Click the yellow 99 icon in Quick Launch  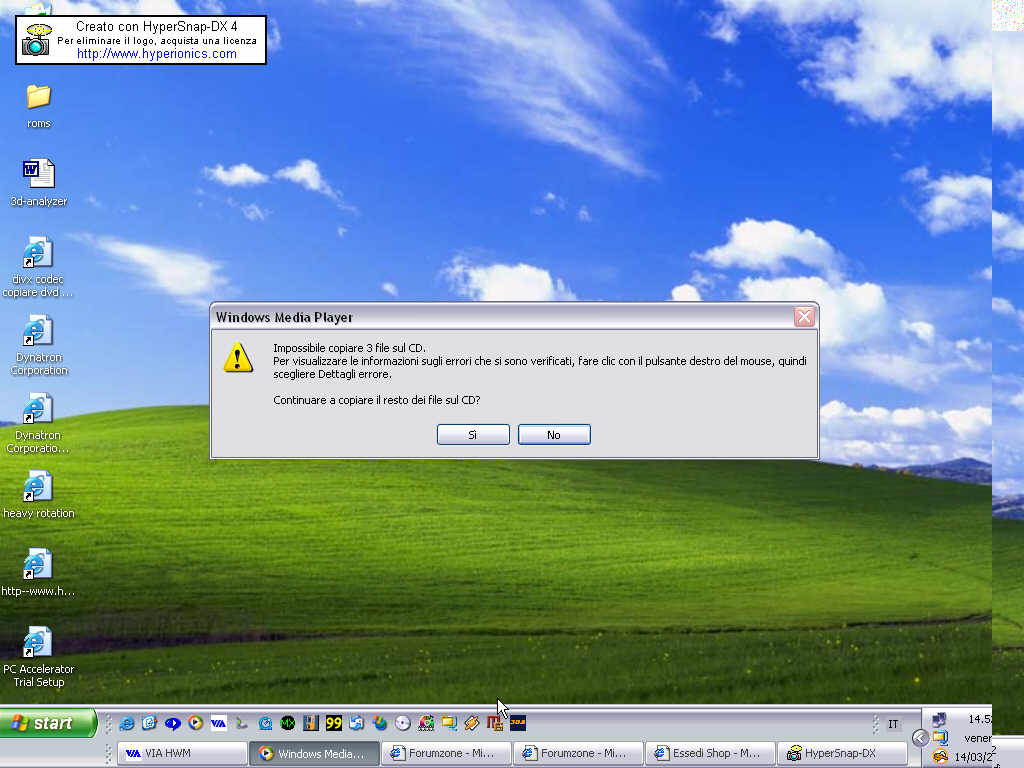[x=334, y=723]
